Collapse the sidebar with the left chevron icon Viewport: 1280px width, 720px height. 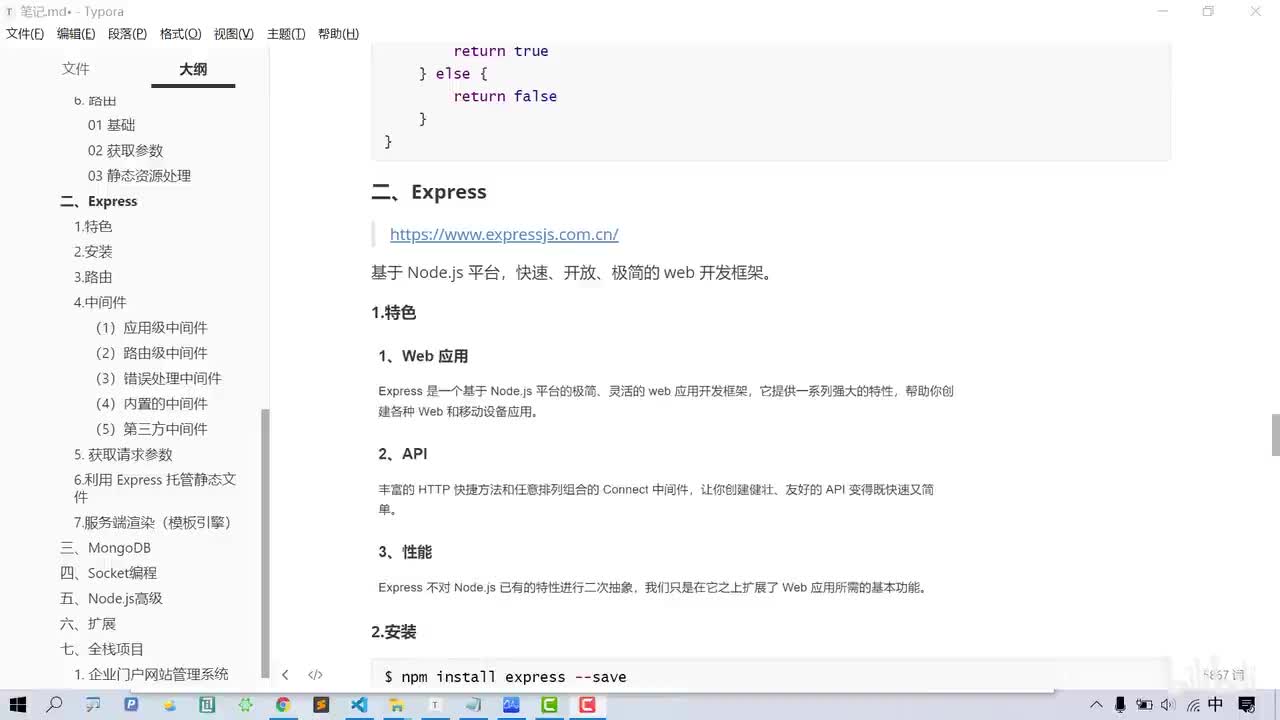[x=285, y=675]
